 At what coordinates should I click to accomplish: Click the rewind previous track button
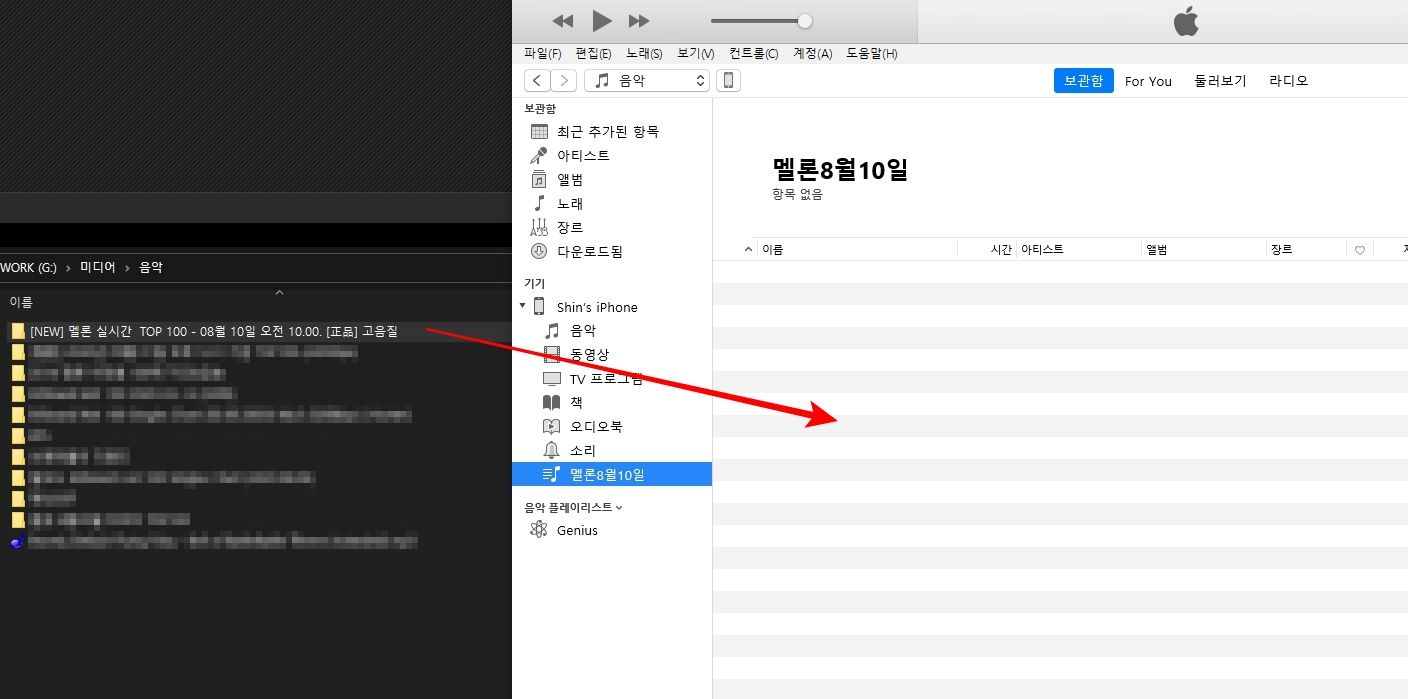pyautogui.click(x=563, y=21)
